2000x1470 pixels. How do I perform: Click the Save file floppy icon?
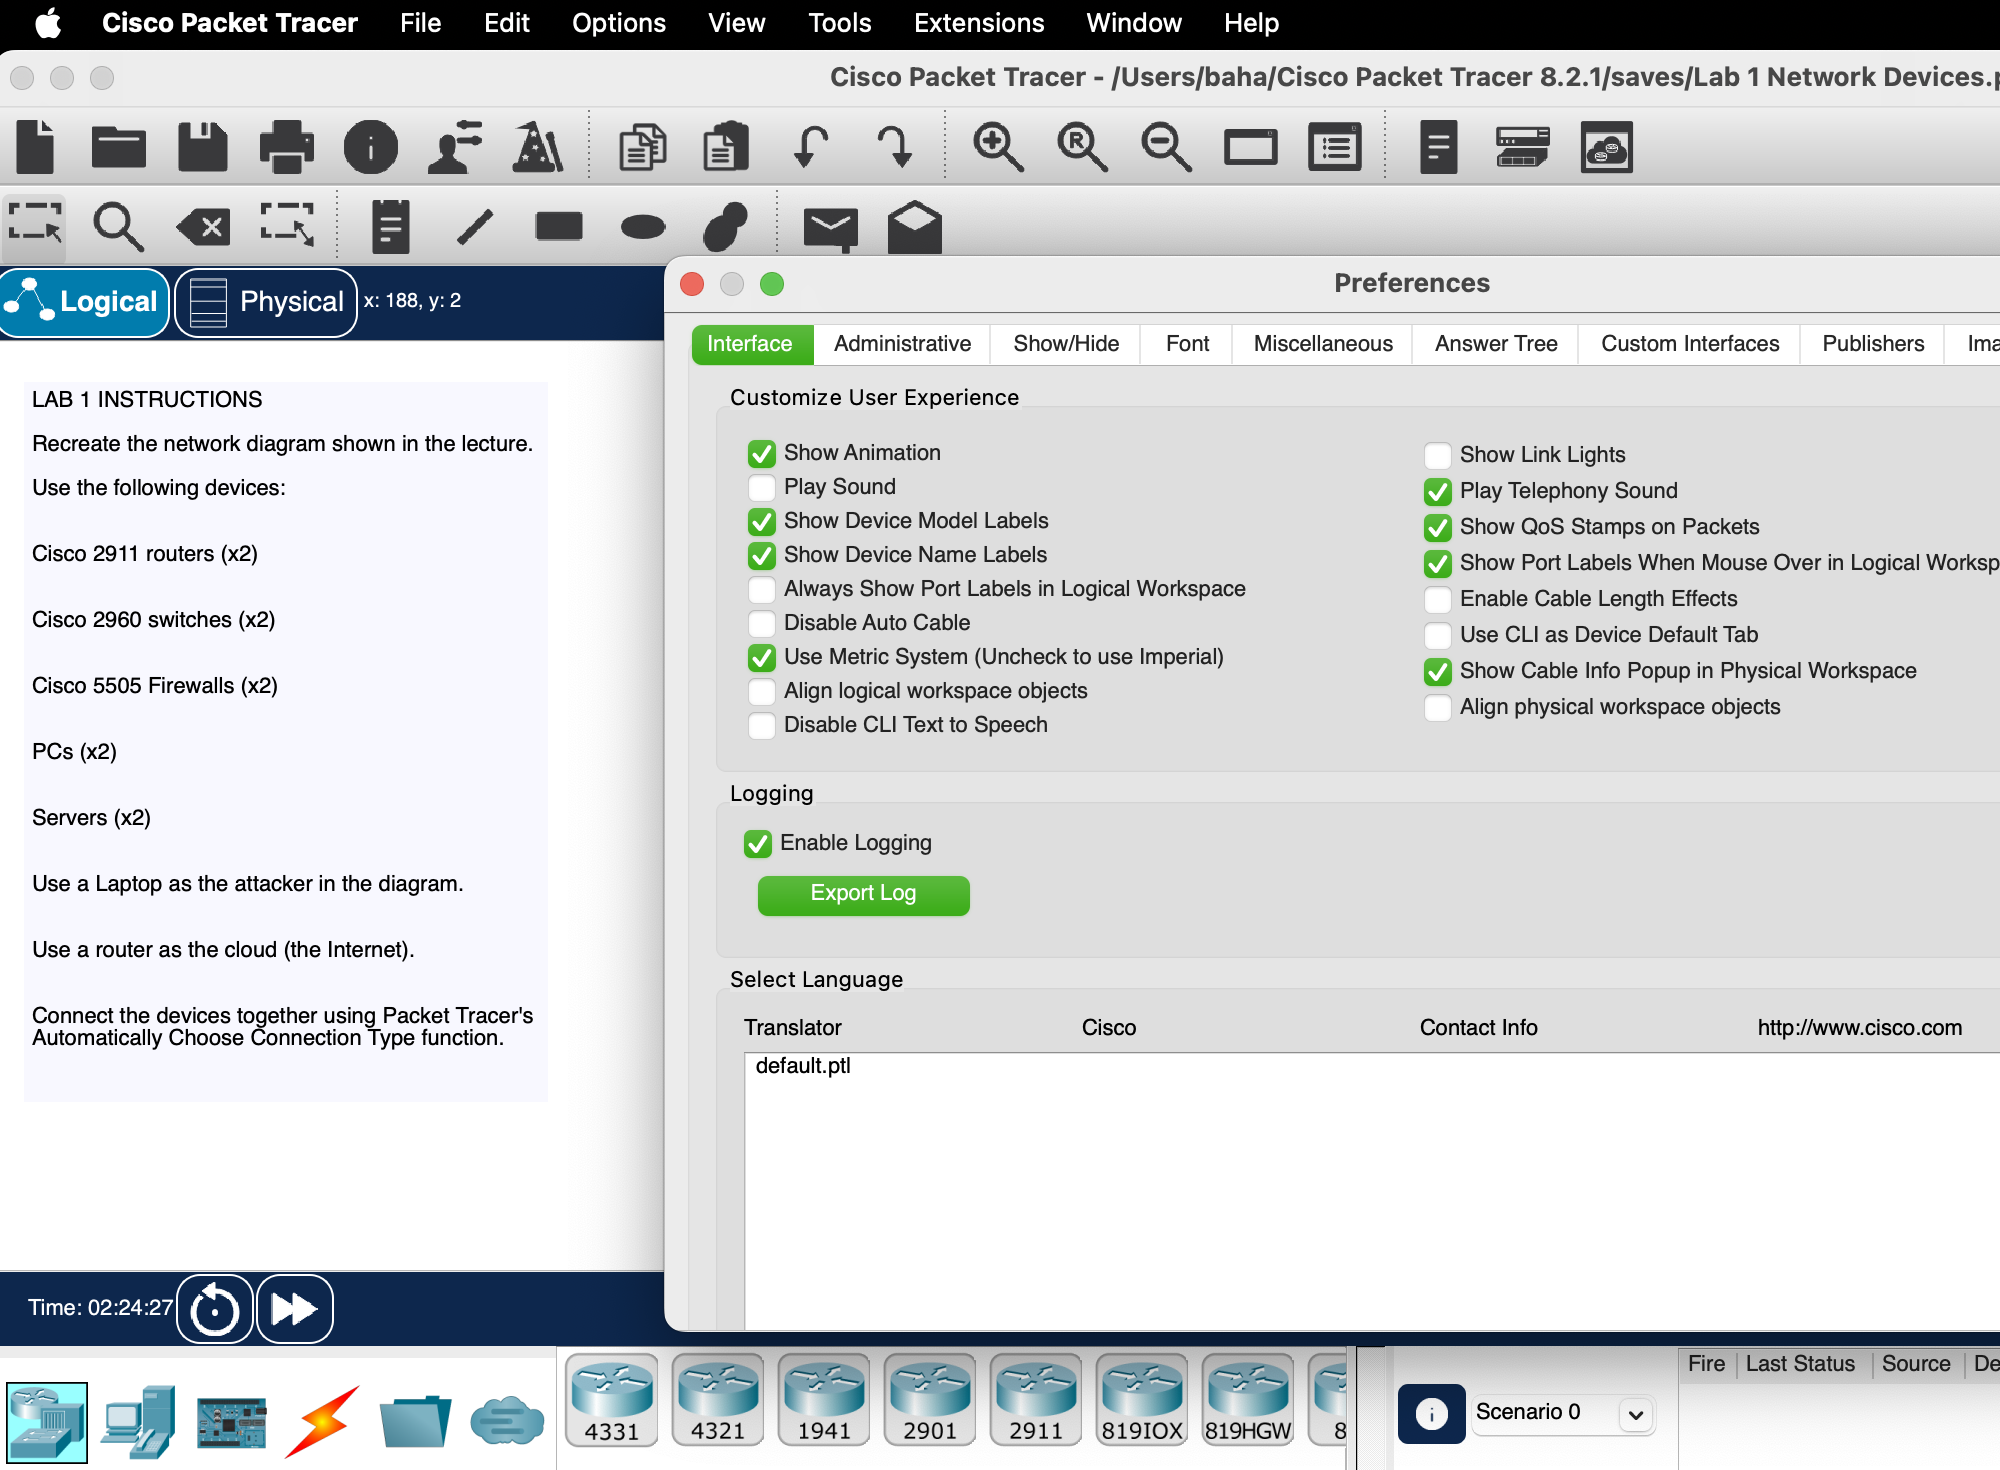point(202,147)
